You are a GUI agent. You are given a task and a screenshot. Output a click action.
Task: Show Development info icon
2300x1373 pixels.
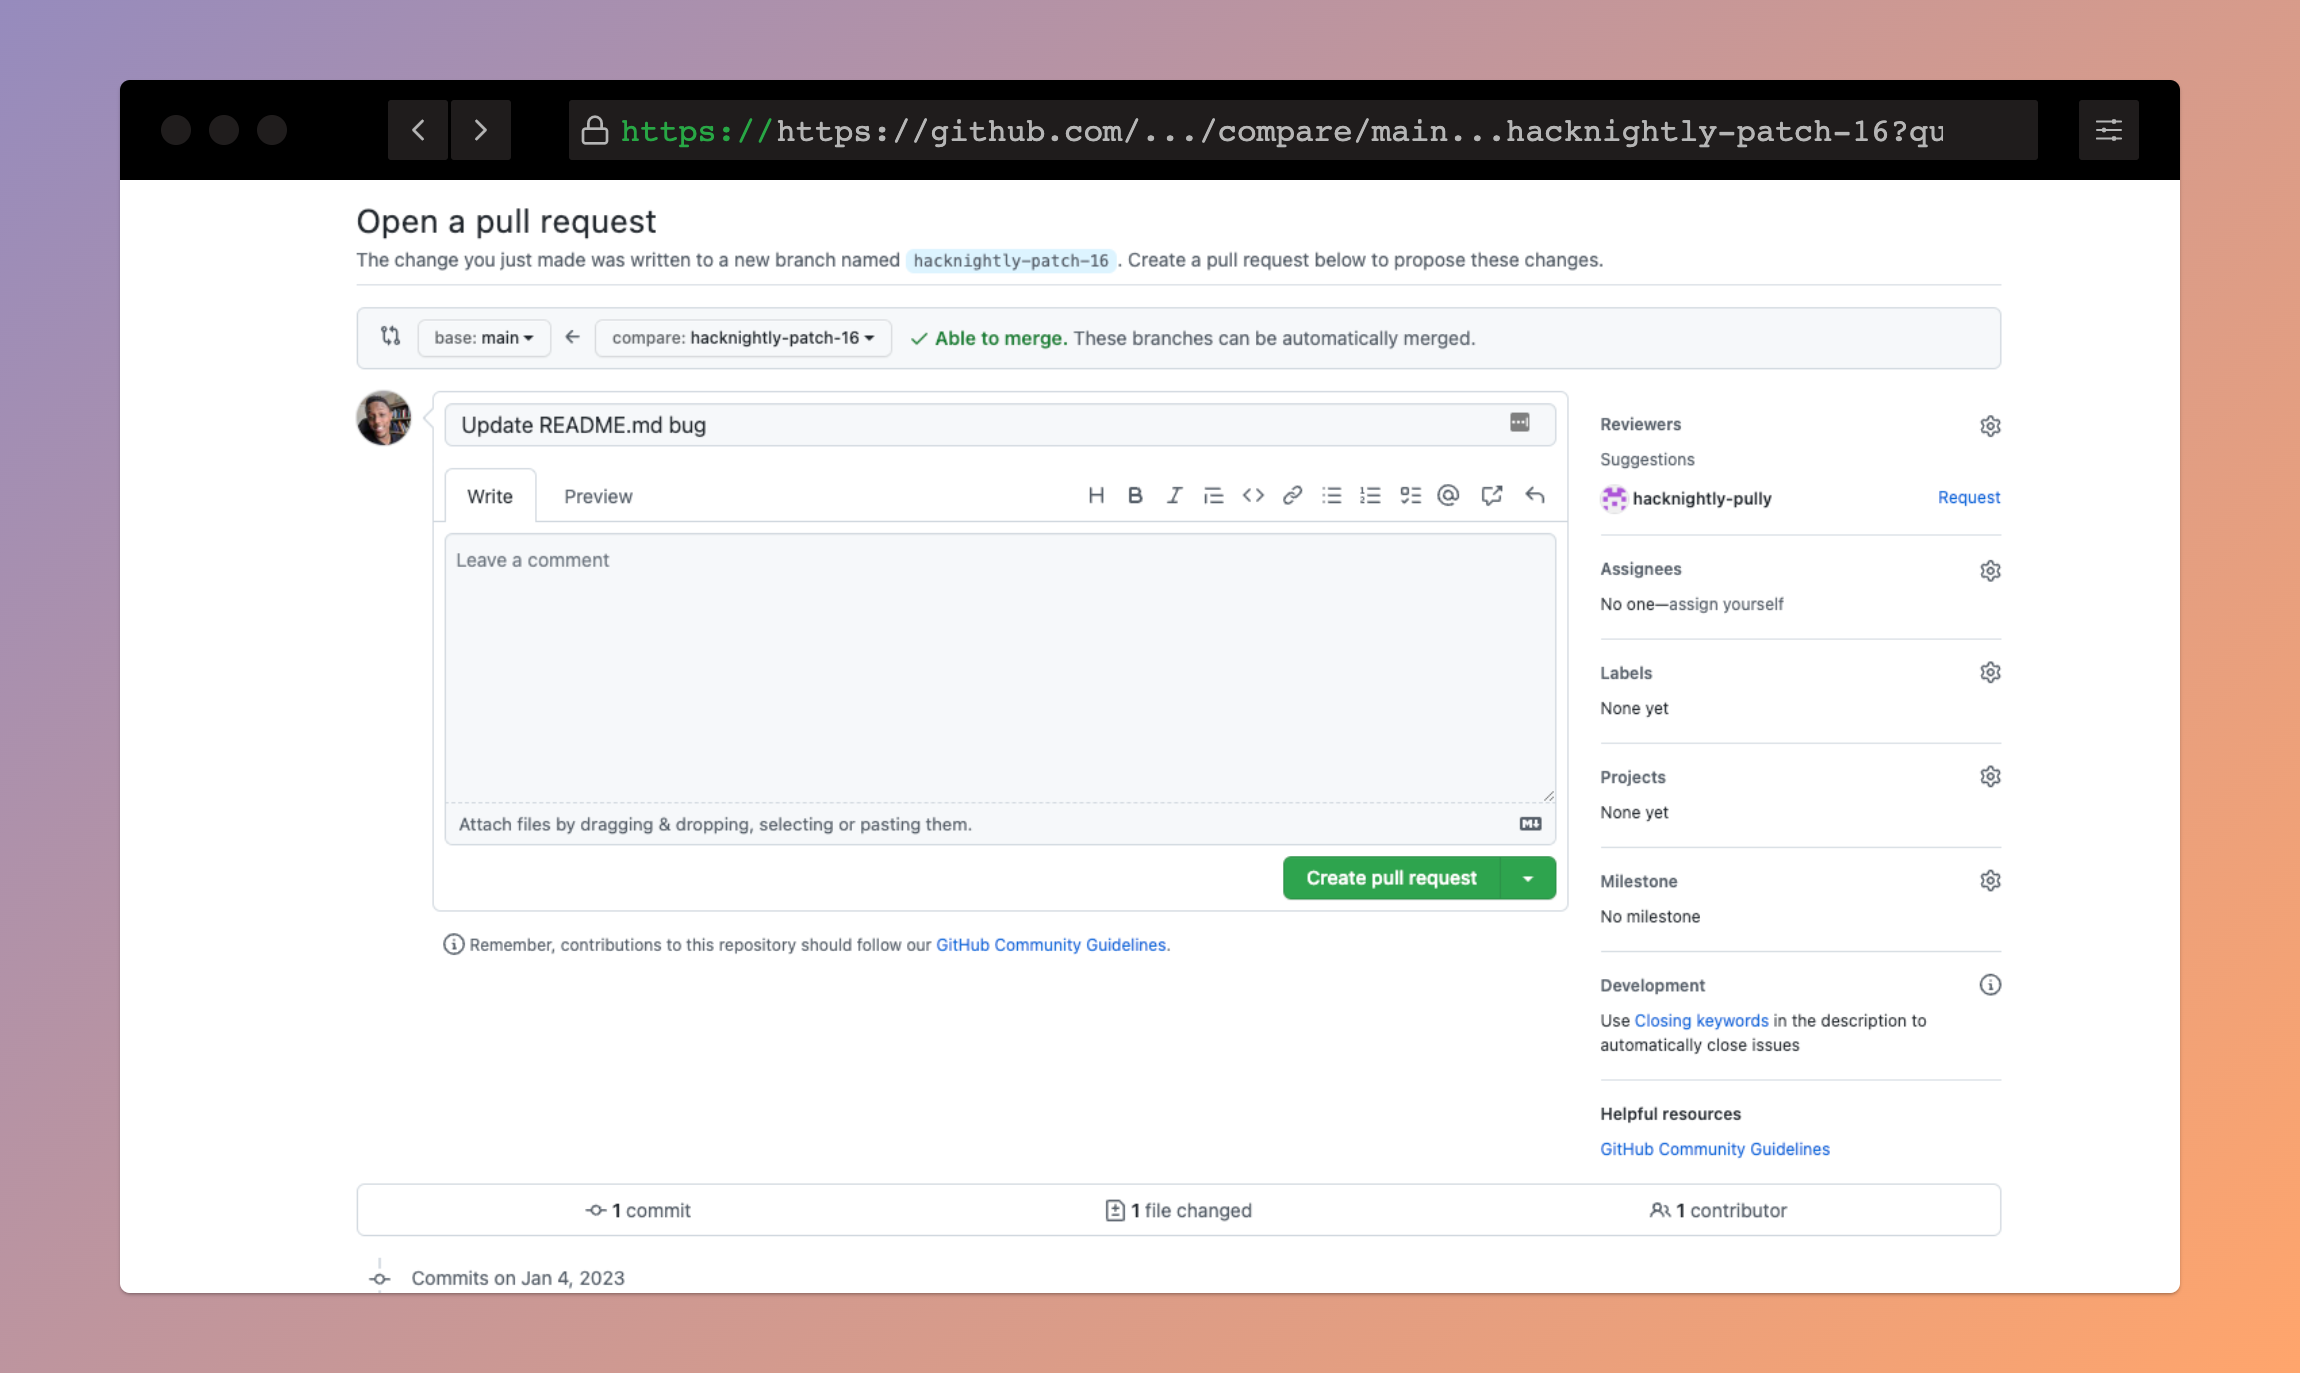coord(1990,985)
